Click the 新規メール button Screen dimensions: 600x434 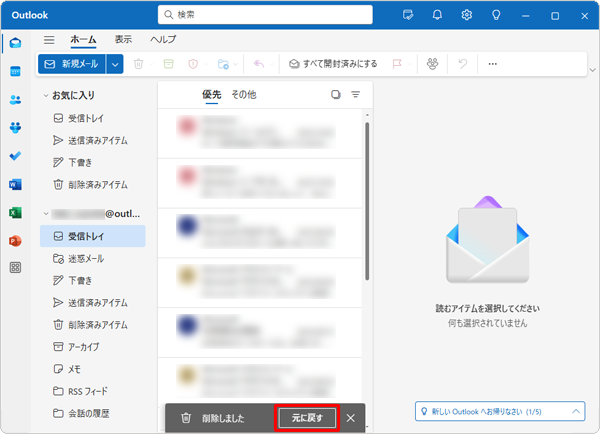[72, 64]
